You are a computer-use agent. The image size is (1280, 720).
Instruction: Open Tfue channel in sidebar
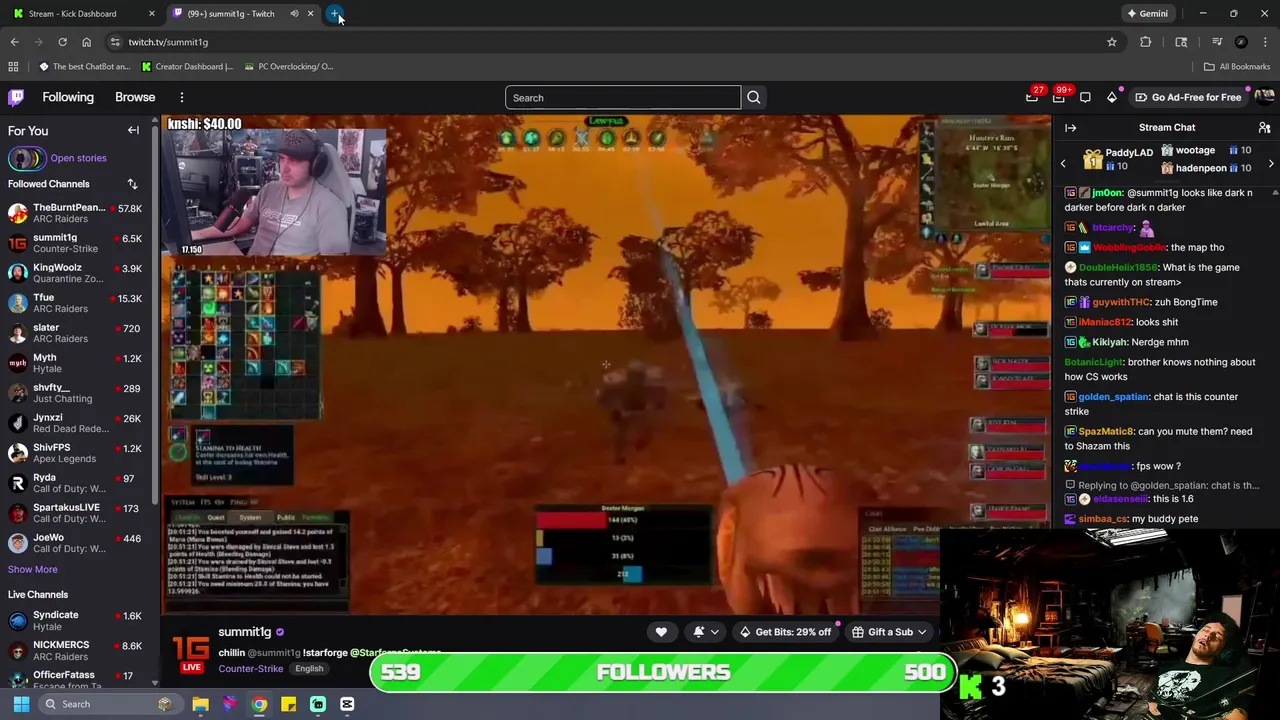coord(77,303)
